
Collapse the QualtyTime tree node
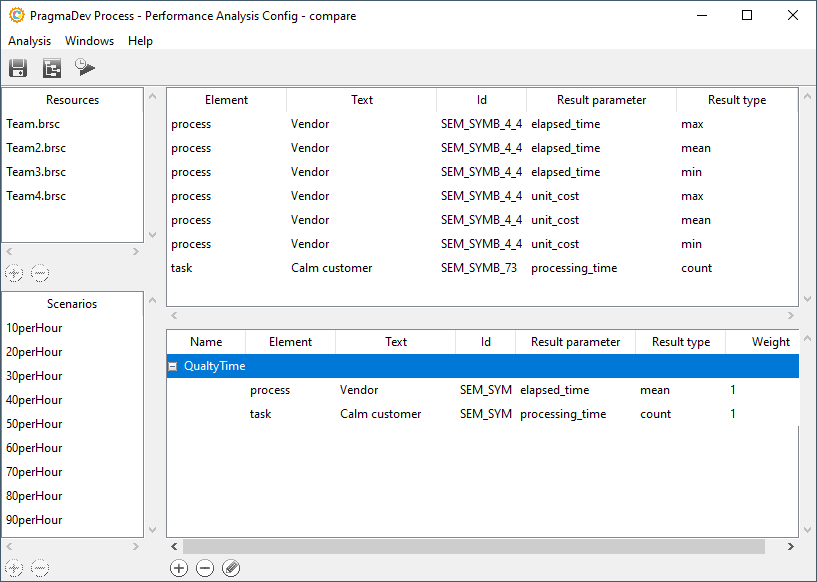(173, 366)
